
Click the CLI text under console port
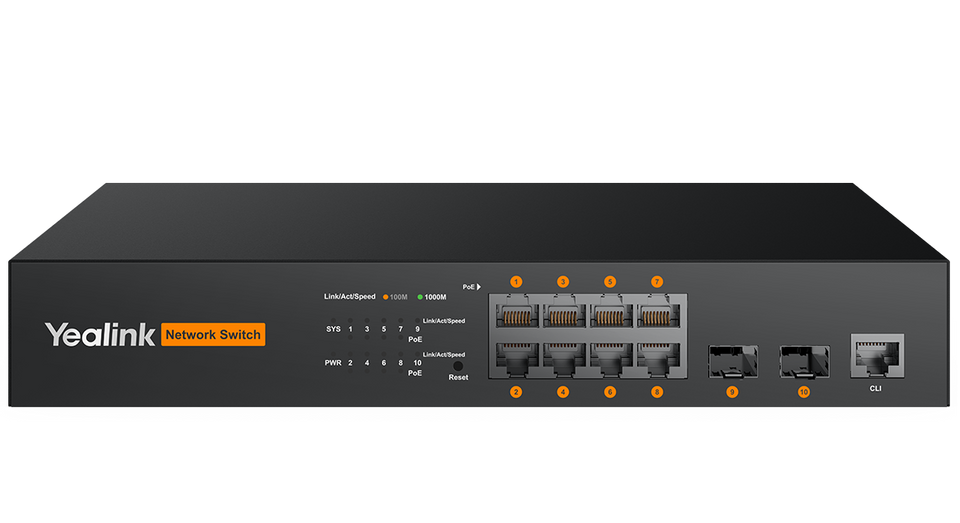tap(876, 388)
